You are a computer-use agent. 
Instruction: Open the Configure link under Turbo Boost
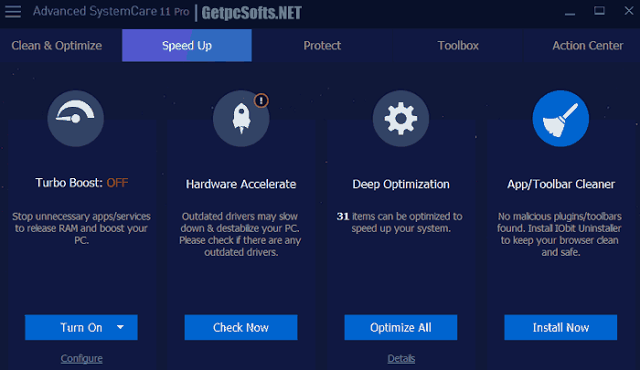[82, 359]
